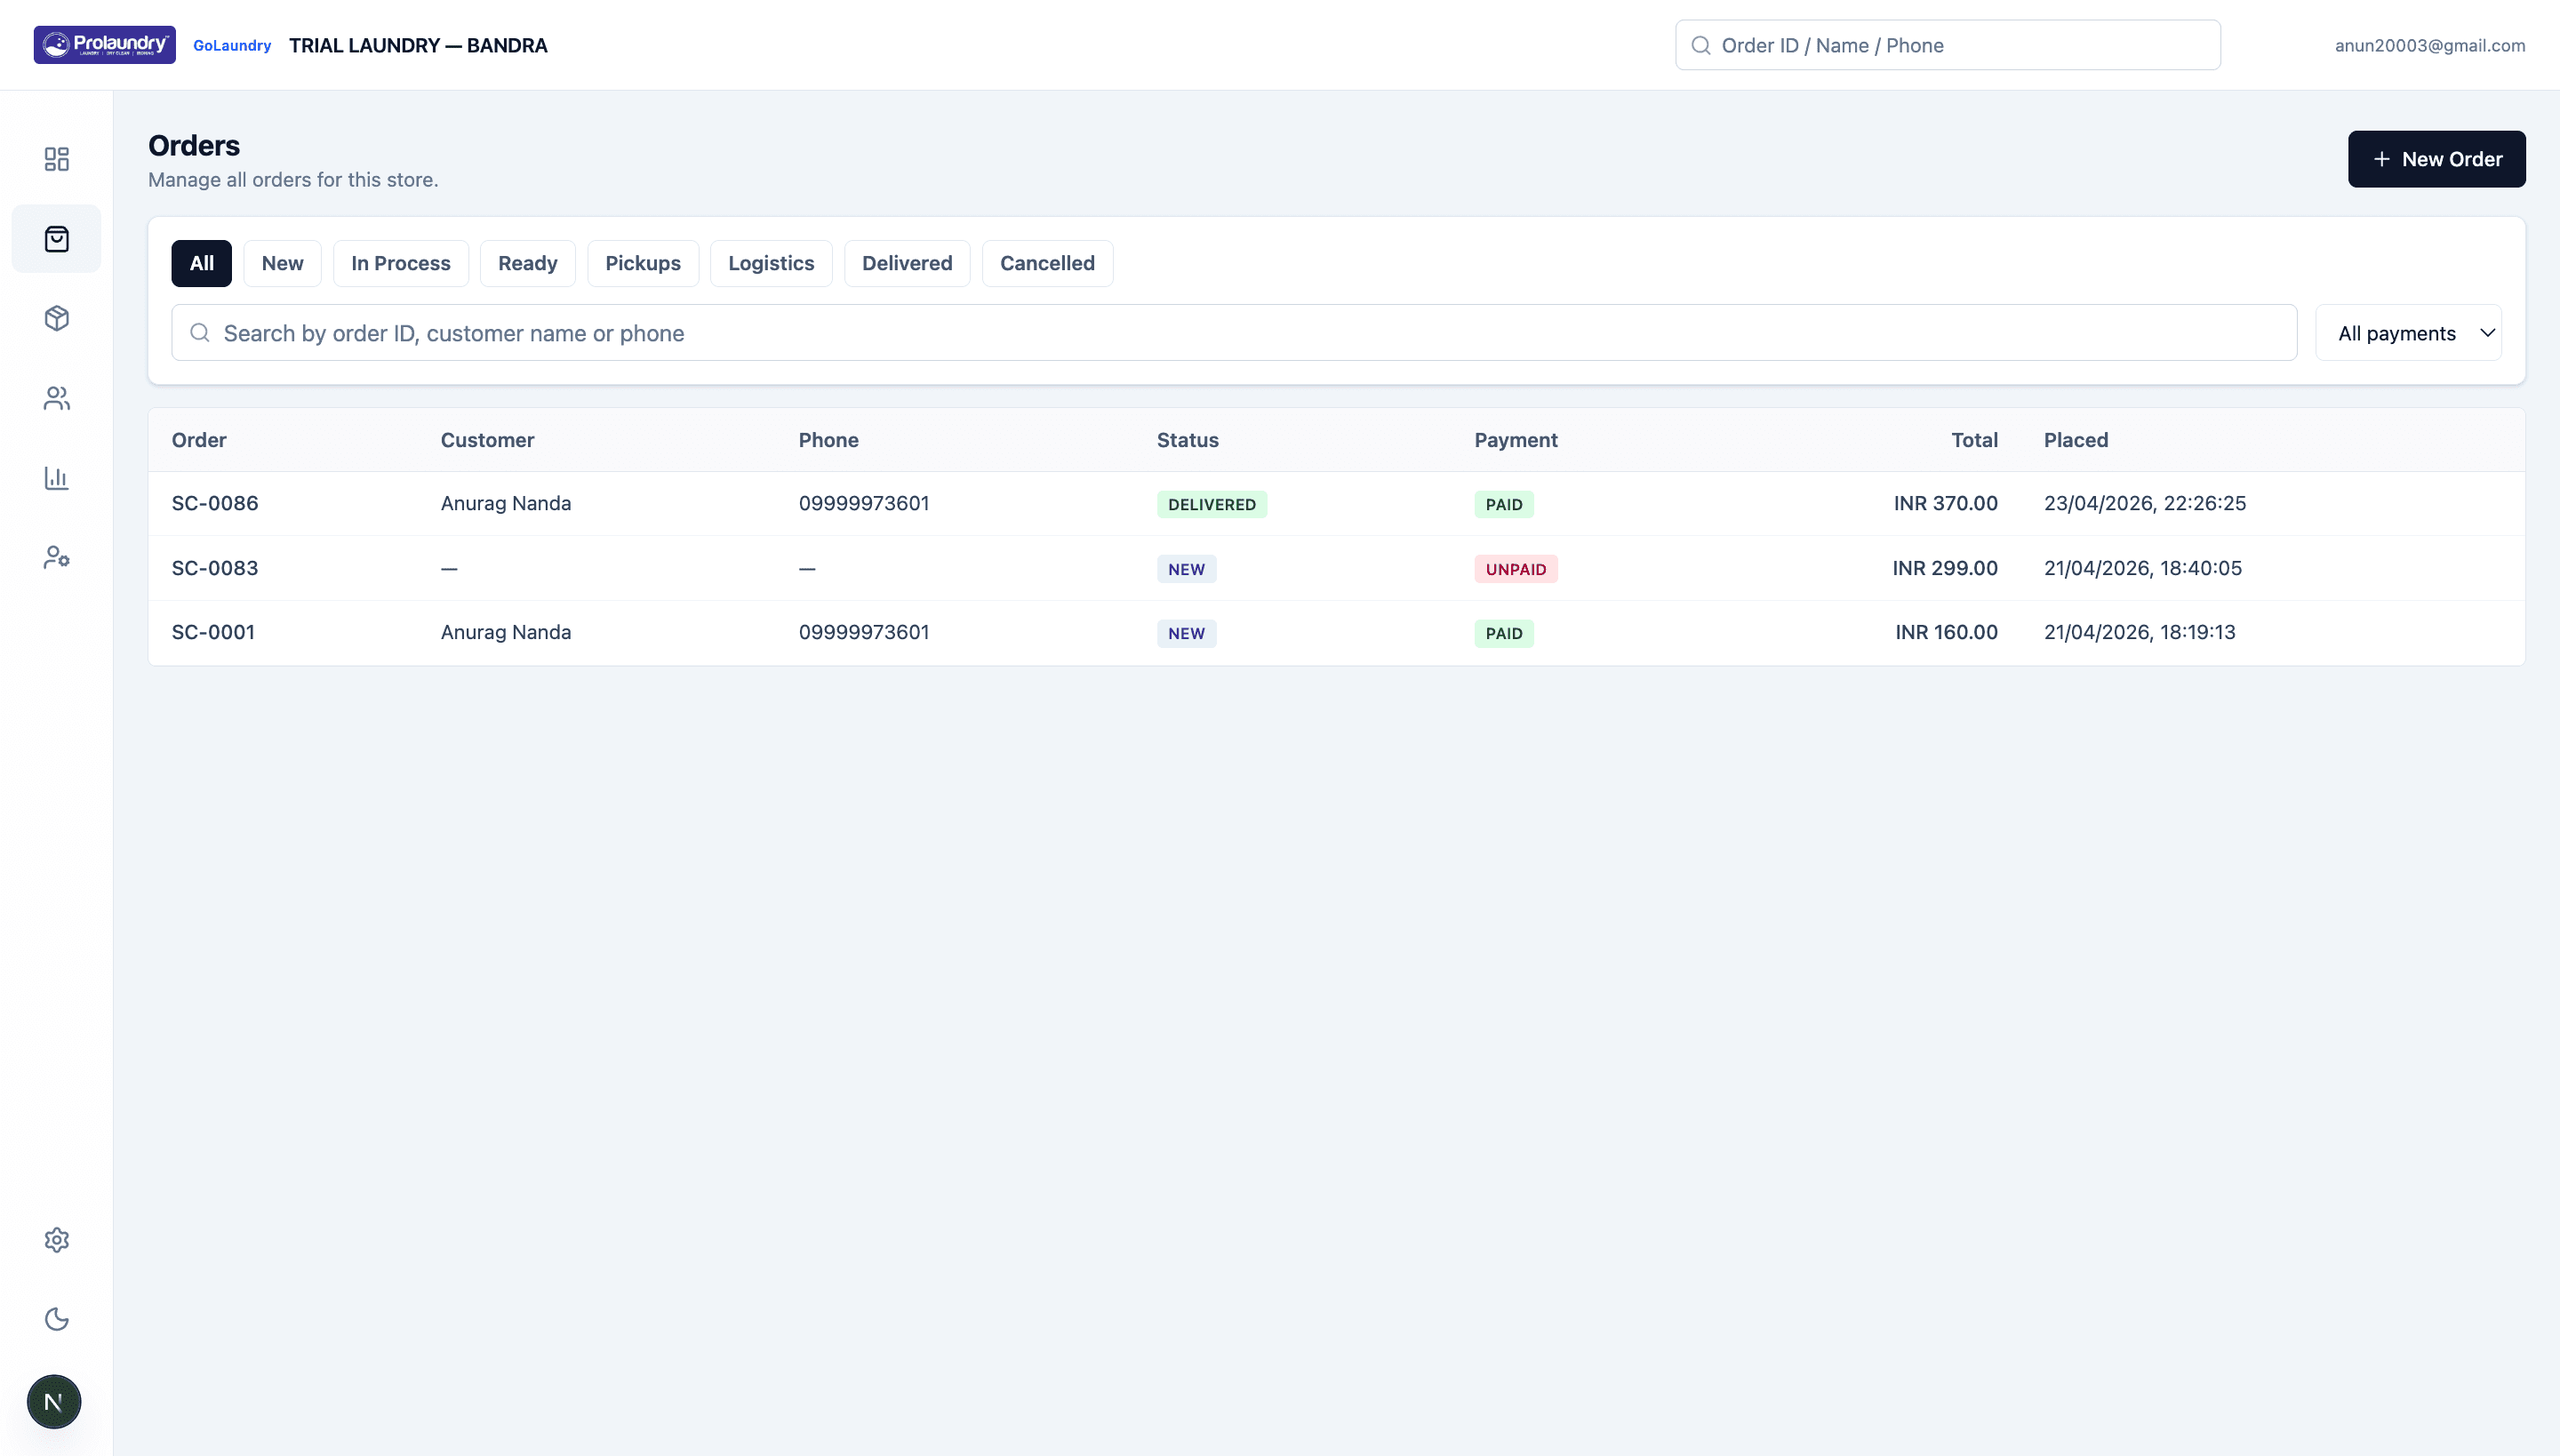Click the DELIVERED status badge

click(1212, 504)
